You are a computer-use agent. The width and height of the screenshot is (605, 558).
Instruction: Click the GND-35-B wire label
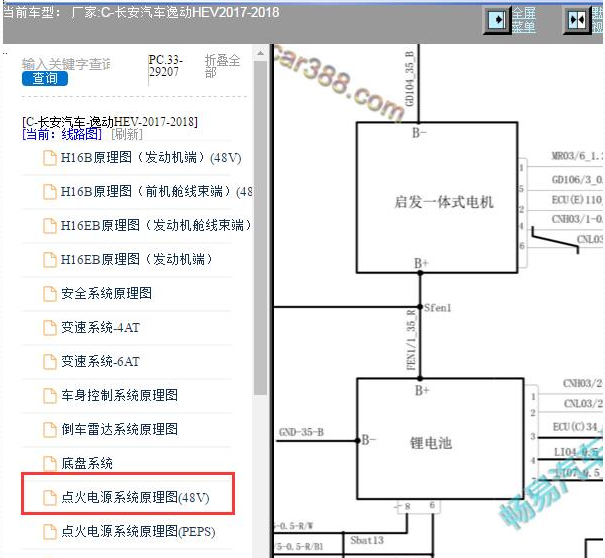point(301,432)
